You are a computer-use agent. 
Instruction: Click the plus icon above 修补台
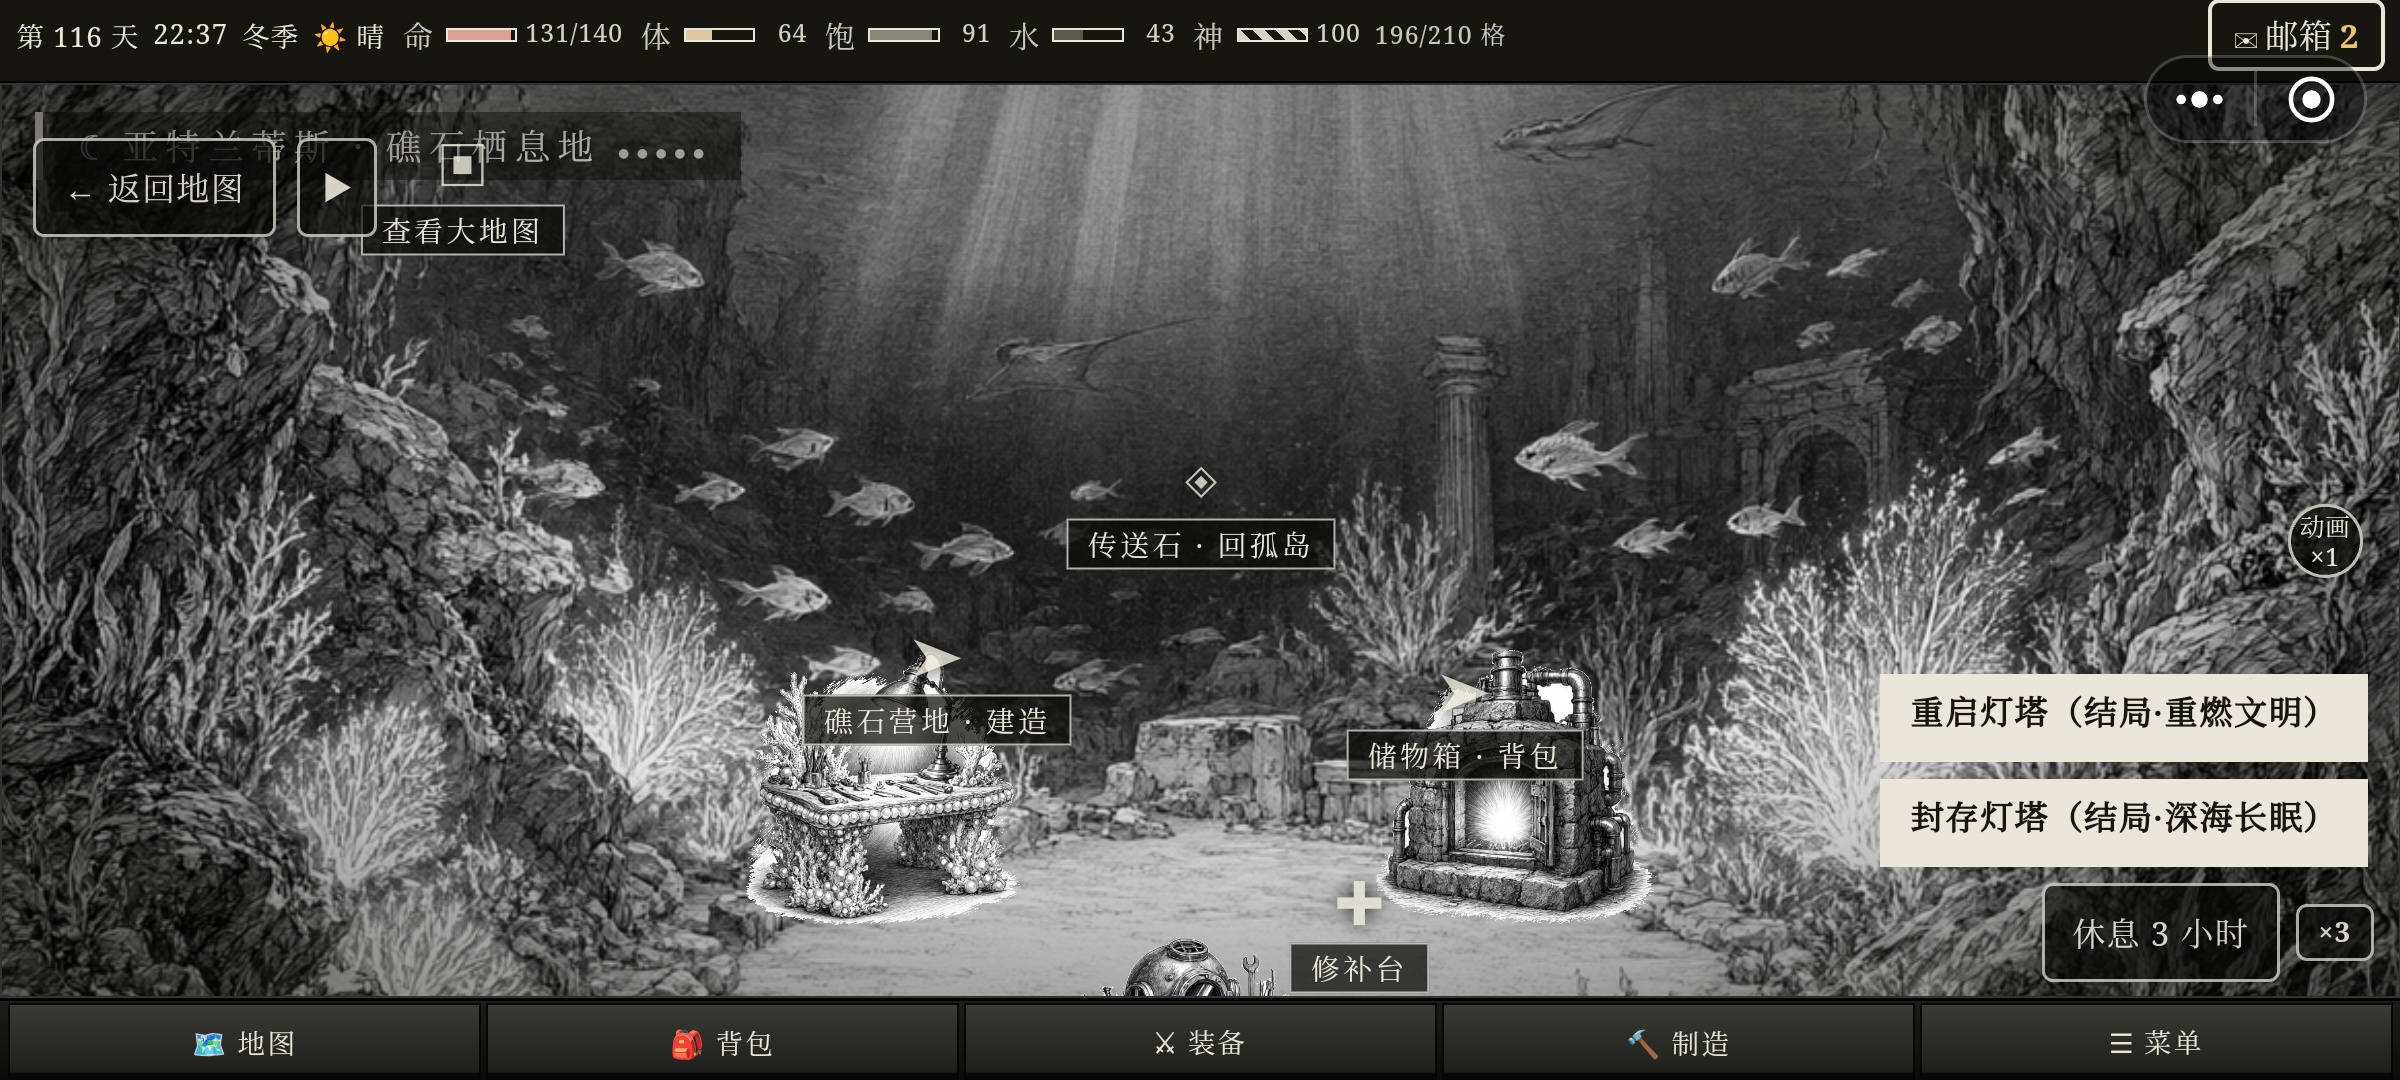click(x=1359, y=903)
